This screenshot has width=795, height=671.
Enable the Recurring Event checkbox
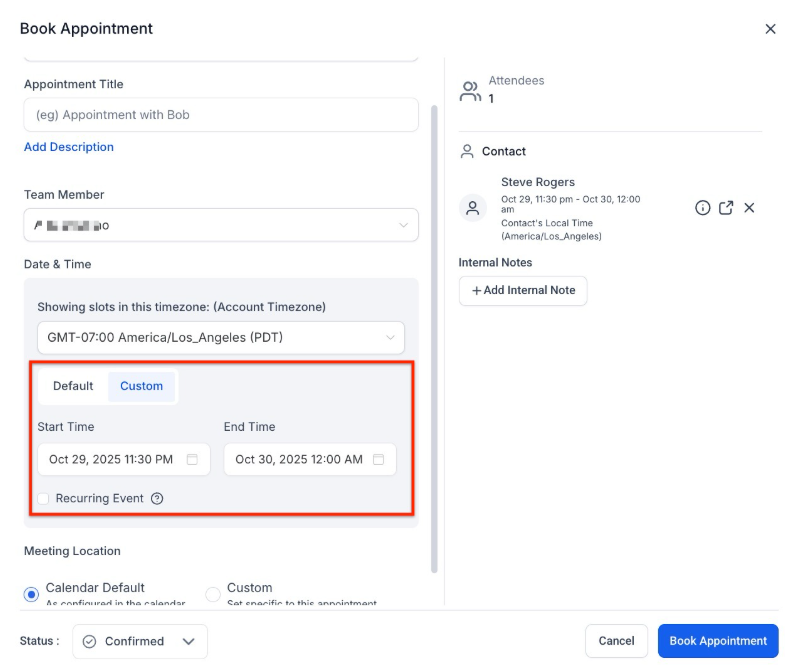pos(43,499)
